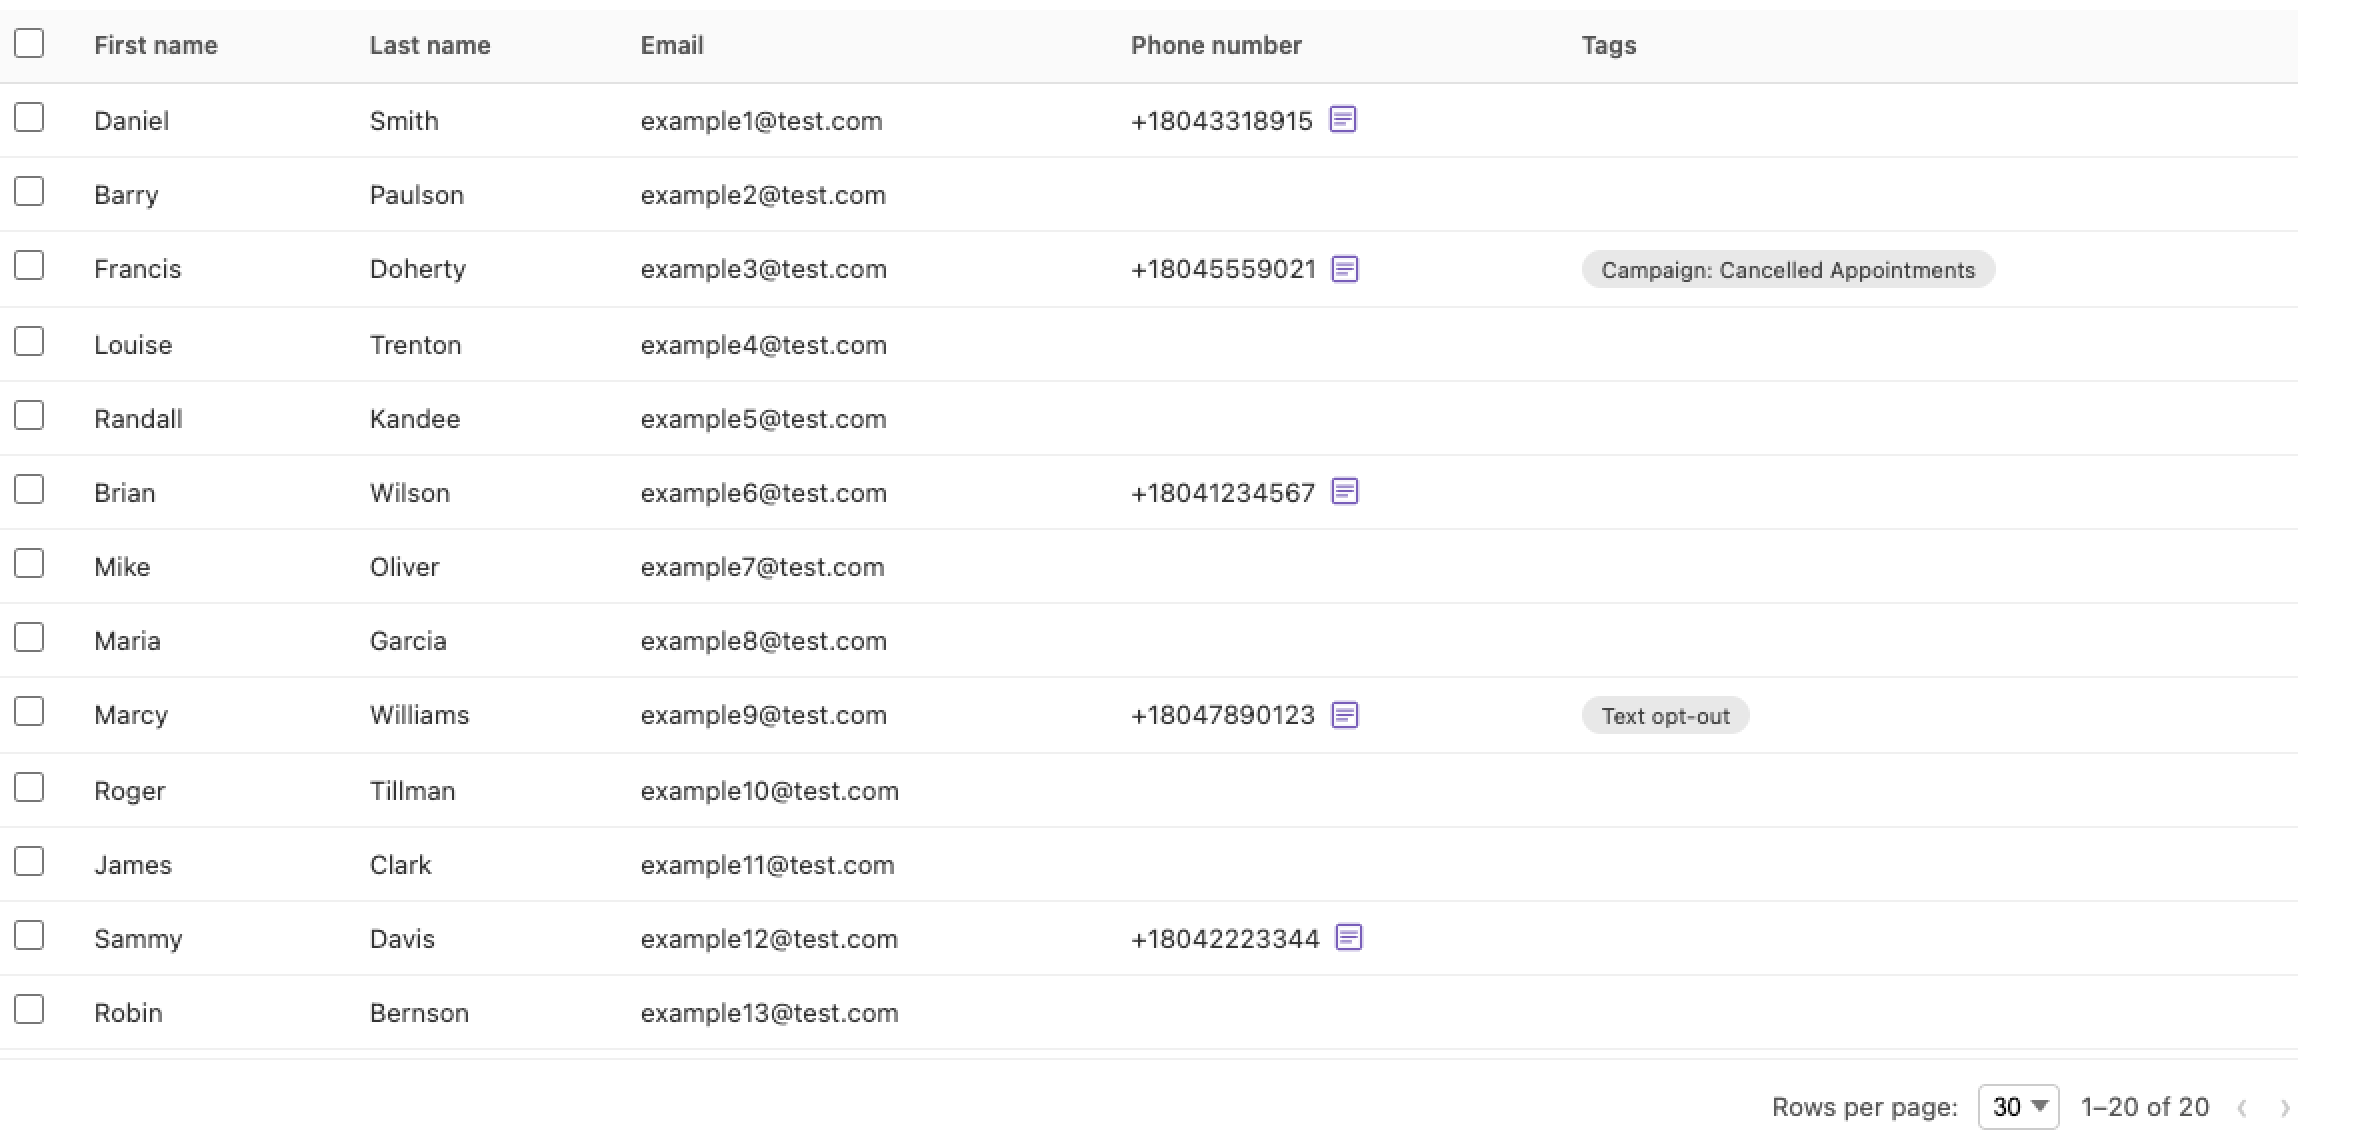Viewport: 2354px width, 1146px height.
Task: Open text icon for Brian Wilson's number
Action: coord(1345,492)
